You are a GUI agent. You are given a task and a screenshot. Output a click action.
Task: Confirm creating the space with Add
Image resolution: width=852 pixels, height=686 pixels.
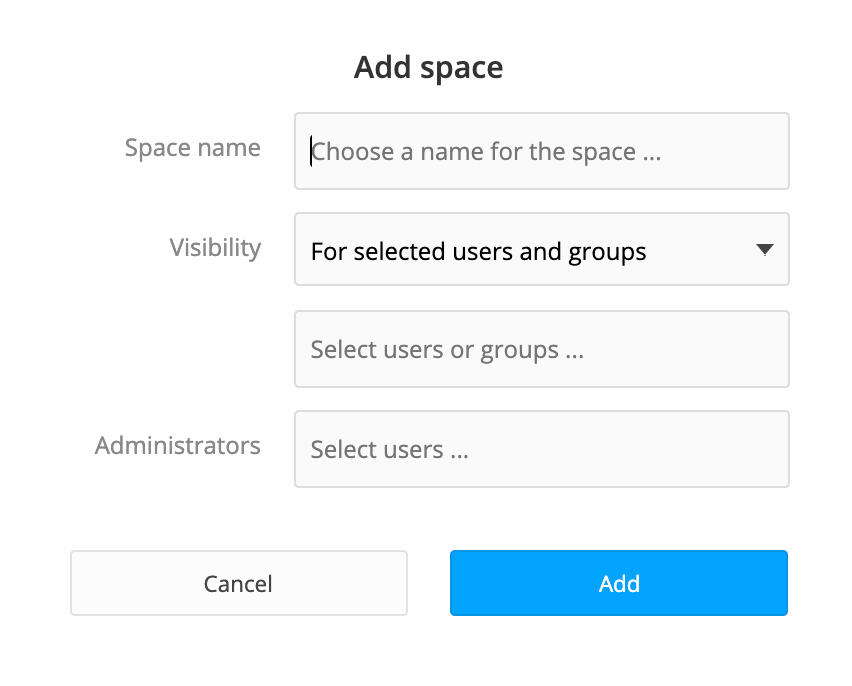[619, 583]
